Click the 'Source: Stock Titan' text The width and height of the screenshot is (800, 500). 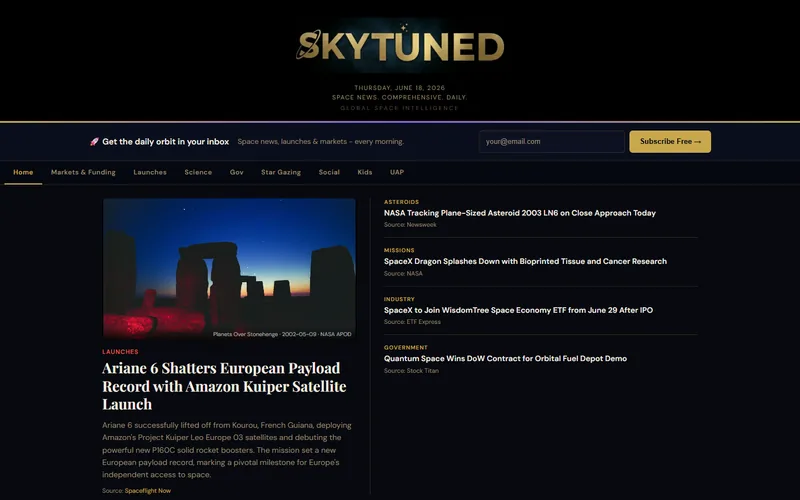click(411, 371)
